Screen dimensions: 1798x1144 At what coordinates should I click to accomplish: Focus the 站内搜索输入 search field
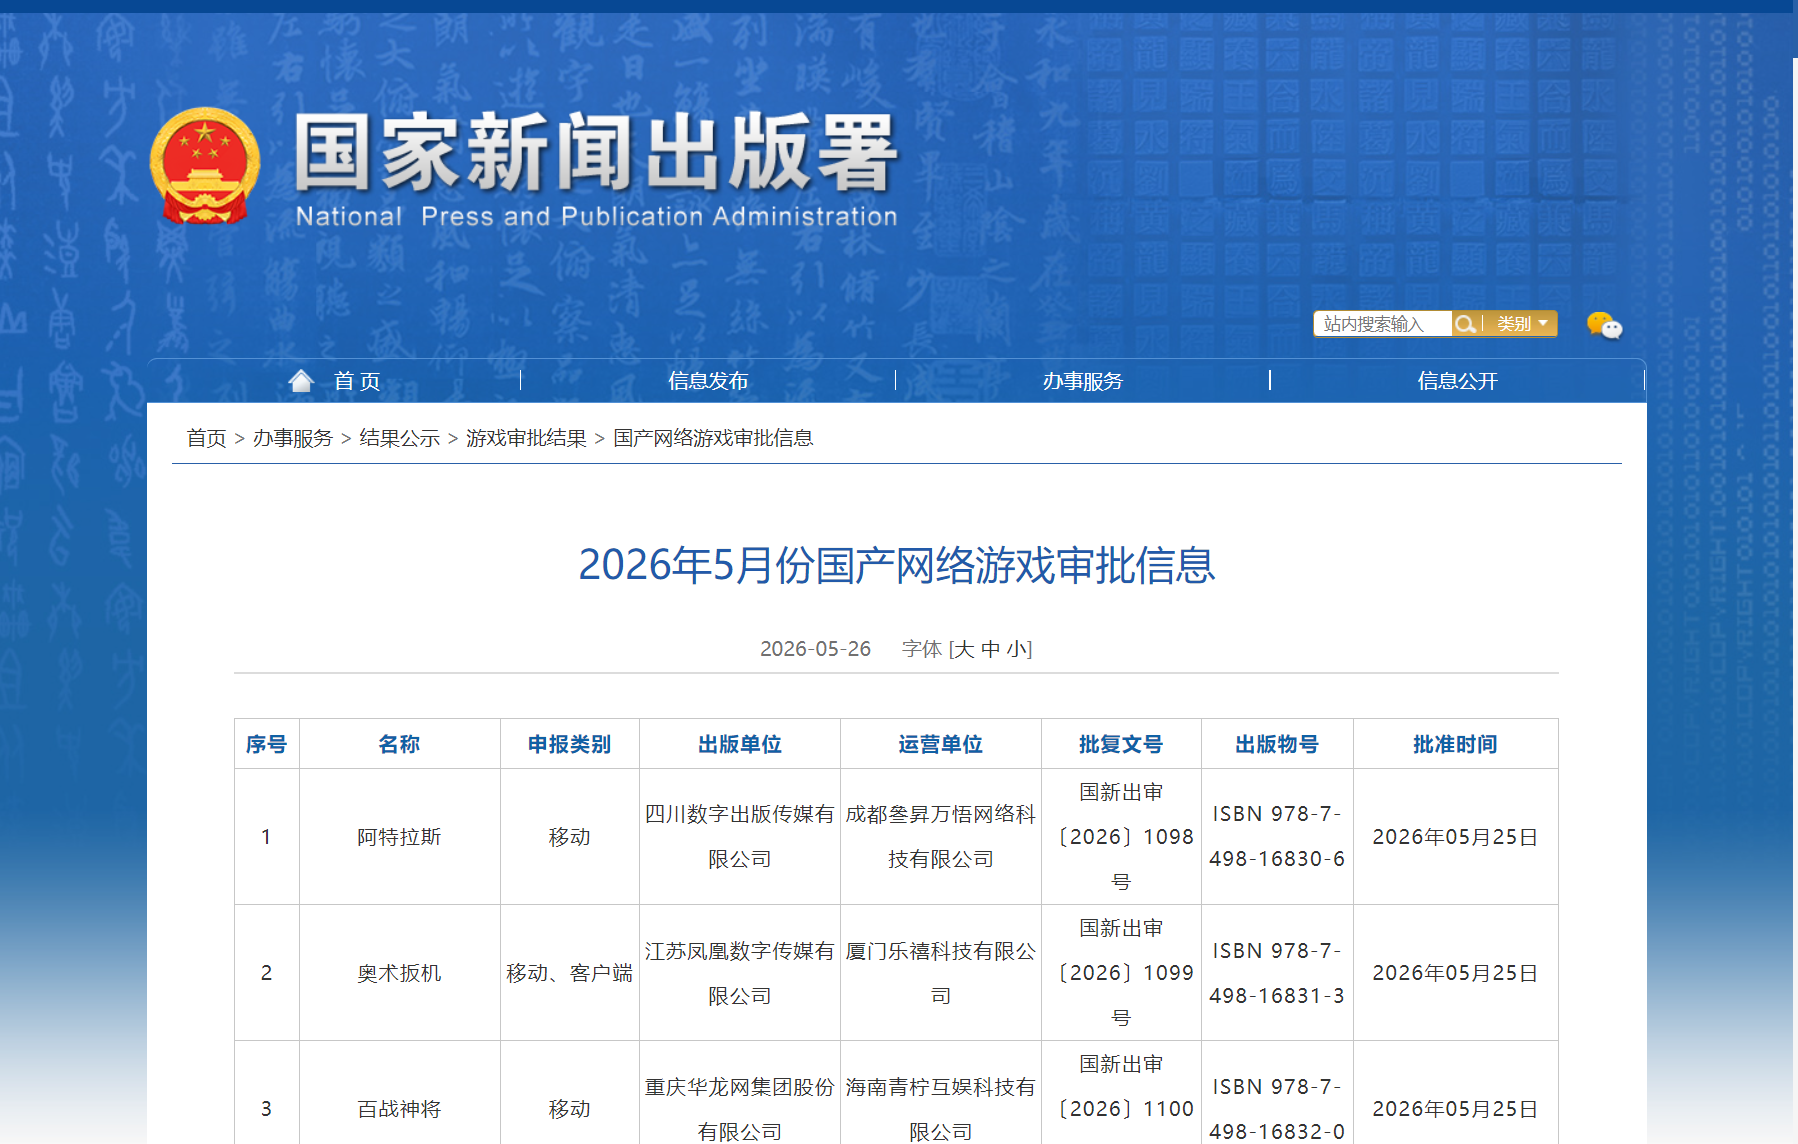1383,324
